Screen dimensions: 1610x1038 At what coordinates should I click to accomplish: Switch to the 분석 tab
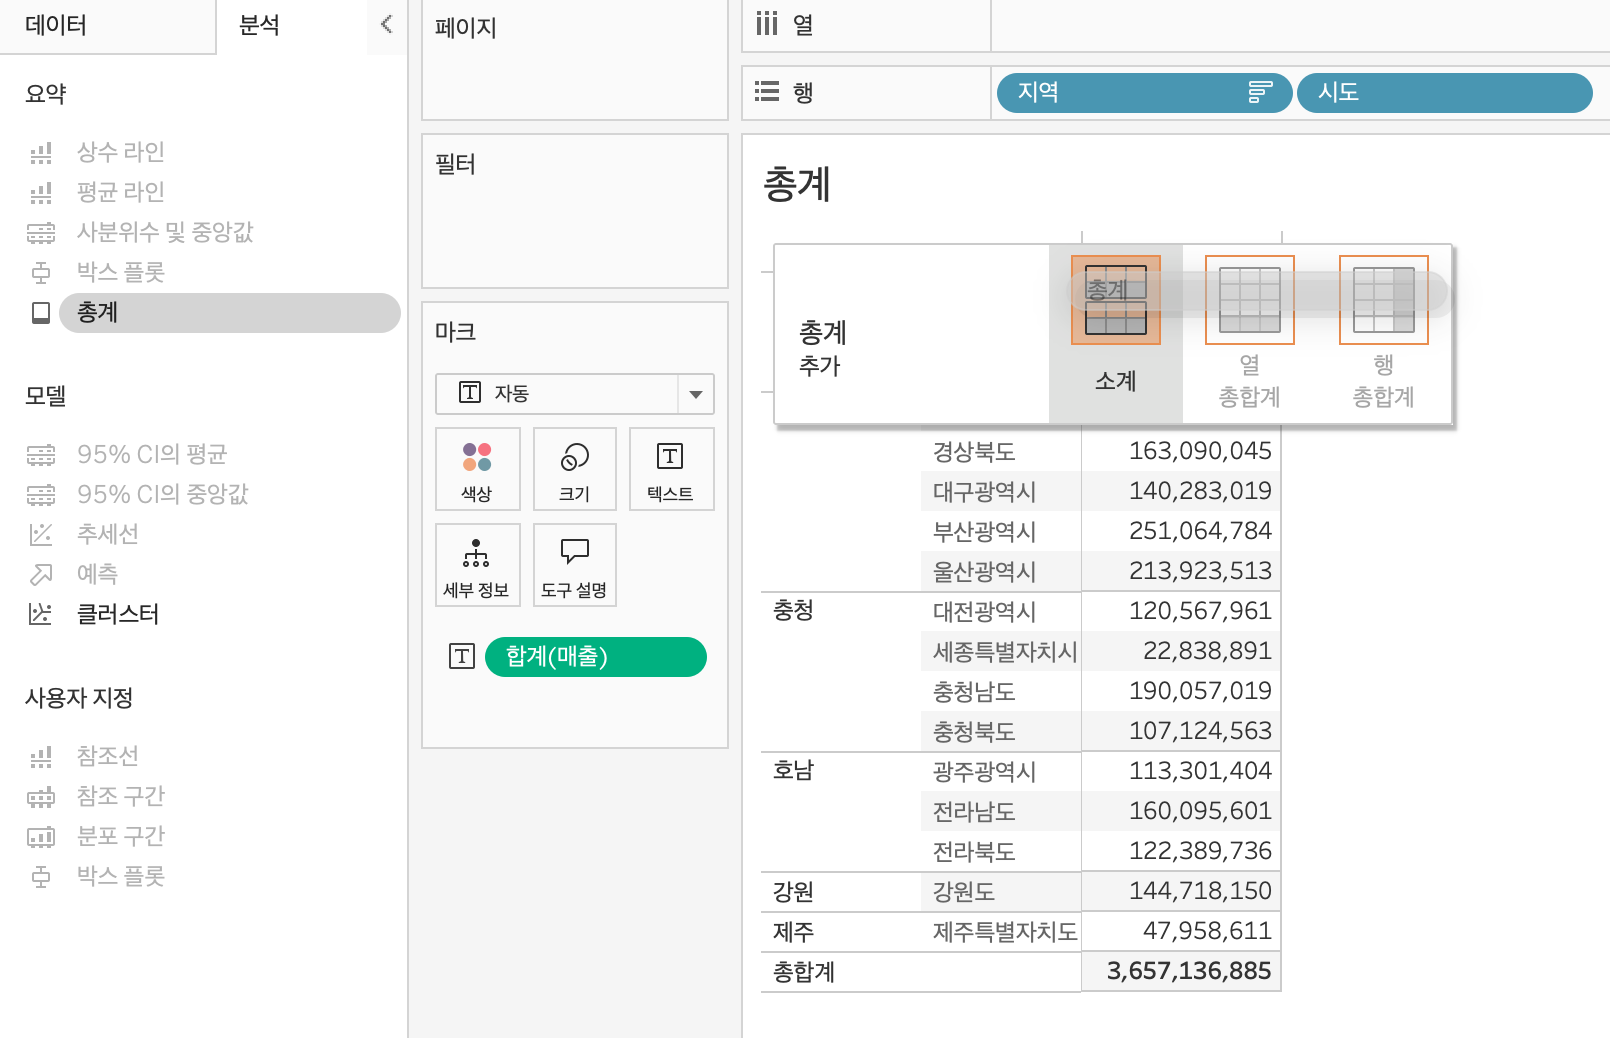259,25
